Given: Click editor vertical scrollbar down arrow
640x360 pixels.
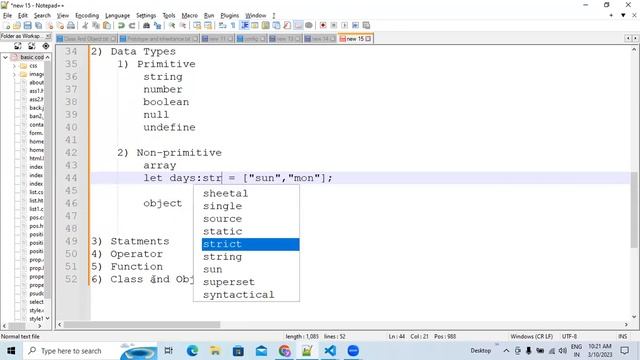Looking at the screenshot, I should [x=634, y=316].
